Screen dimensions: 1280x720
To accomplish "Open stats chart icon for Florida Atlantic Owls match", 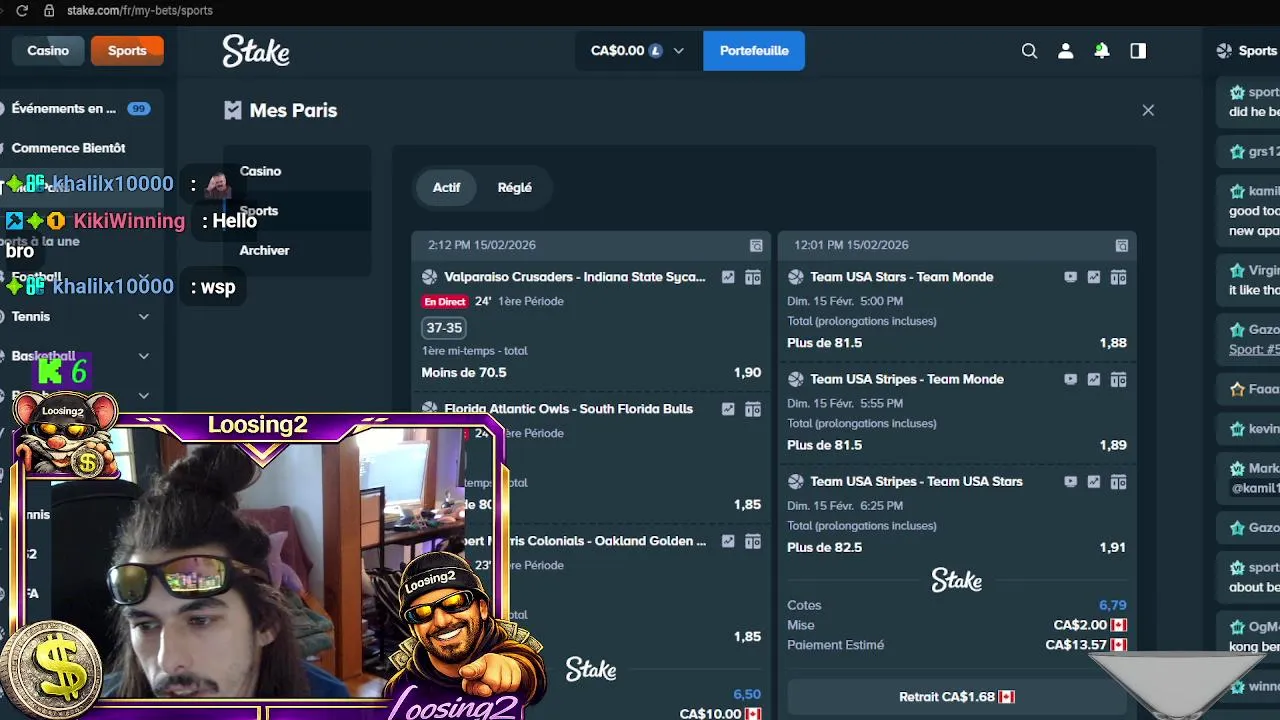I will (x=728, y=409).
